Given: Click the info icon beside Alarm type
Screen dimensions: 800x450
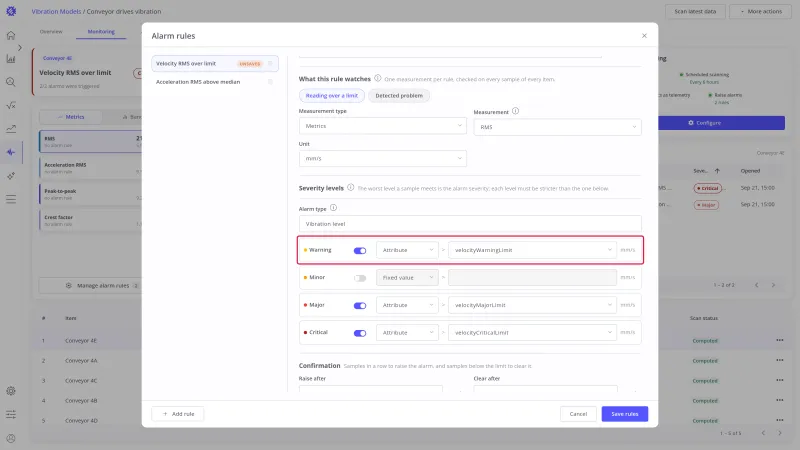Looking at the screenshot, I should (333, 208).
